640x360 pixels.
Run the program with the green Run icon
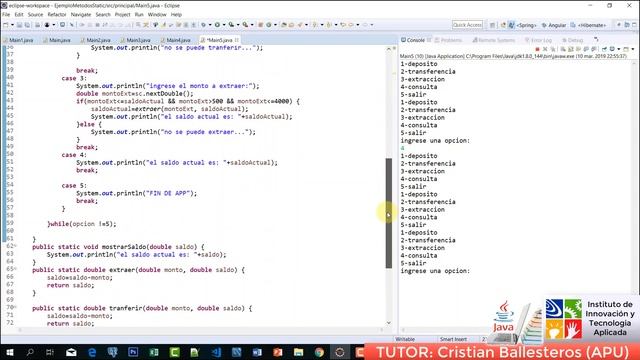[217, 25]
